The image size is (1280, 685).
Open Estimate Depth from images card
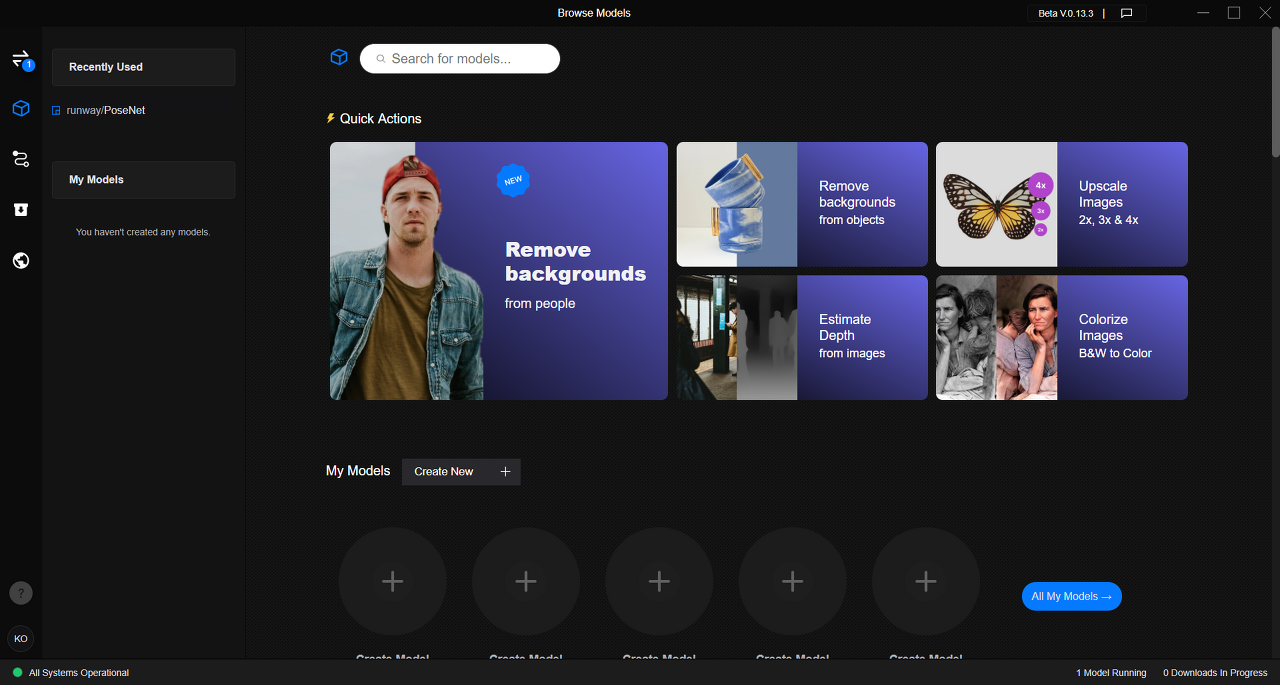pos(802,338)
